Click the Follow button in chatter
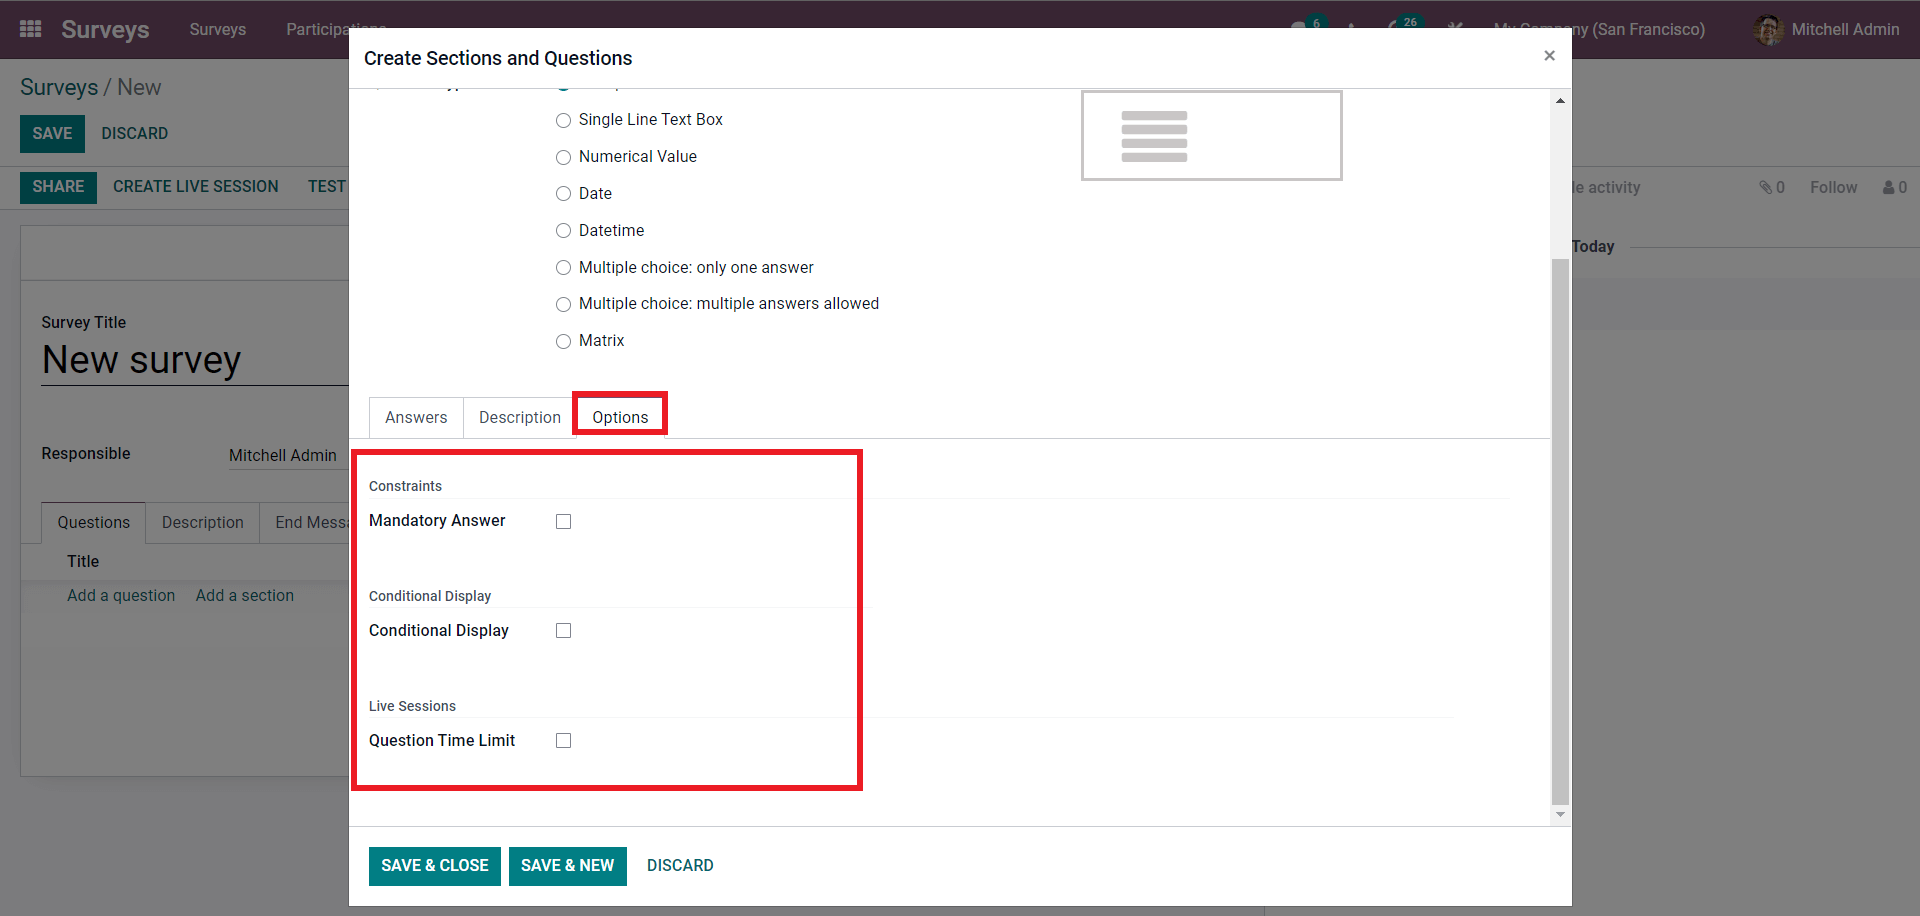This screenshot has width=1920, height=916. 1833,187
